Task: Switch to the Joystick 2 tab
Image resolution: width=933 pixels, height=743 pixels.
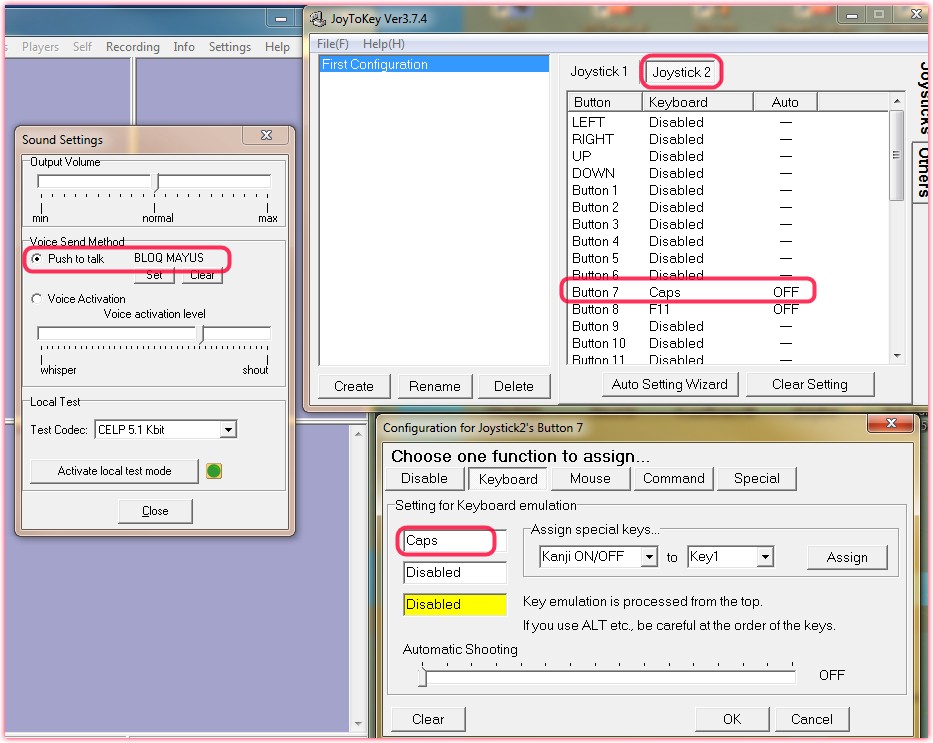Action: coord(681,72)
